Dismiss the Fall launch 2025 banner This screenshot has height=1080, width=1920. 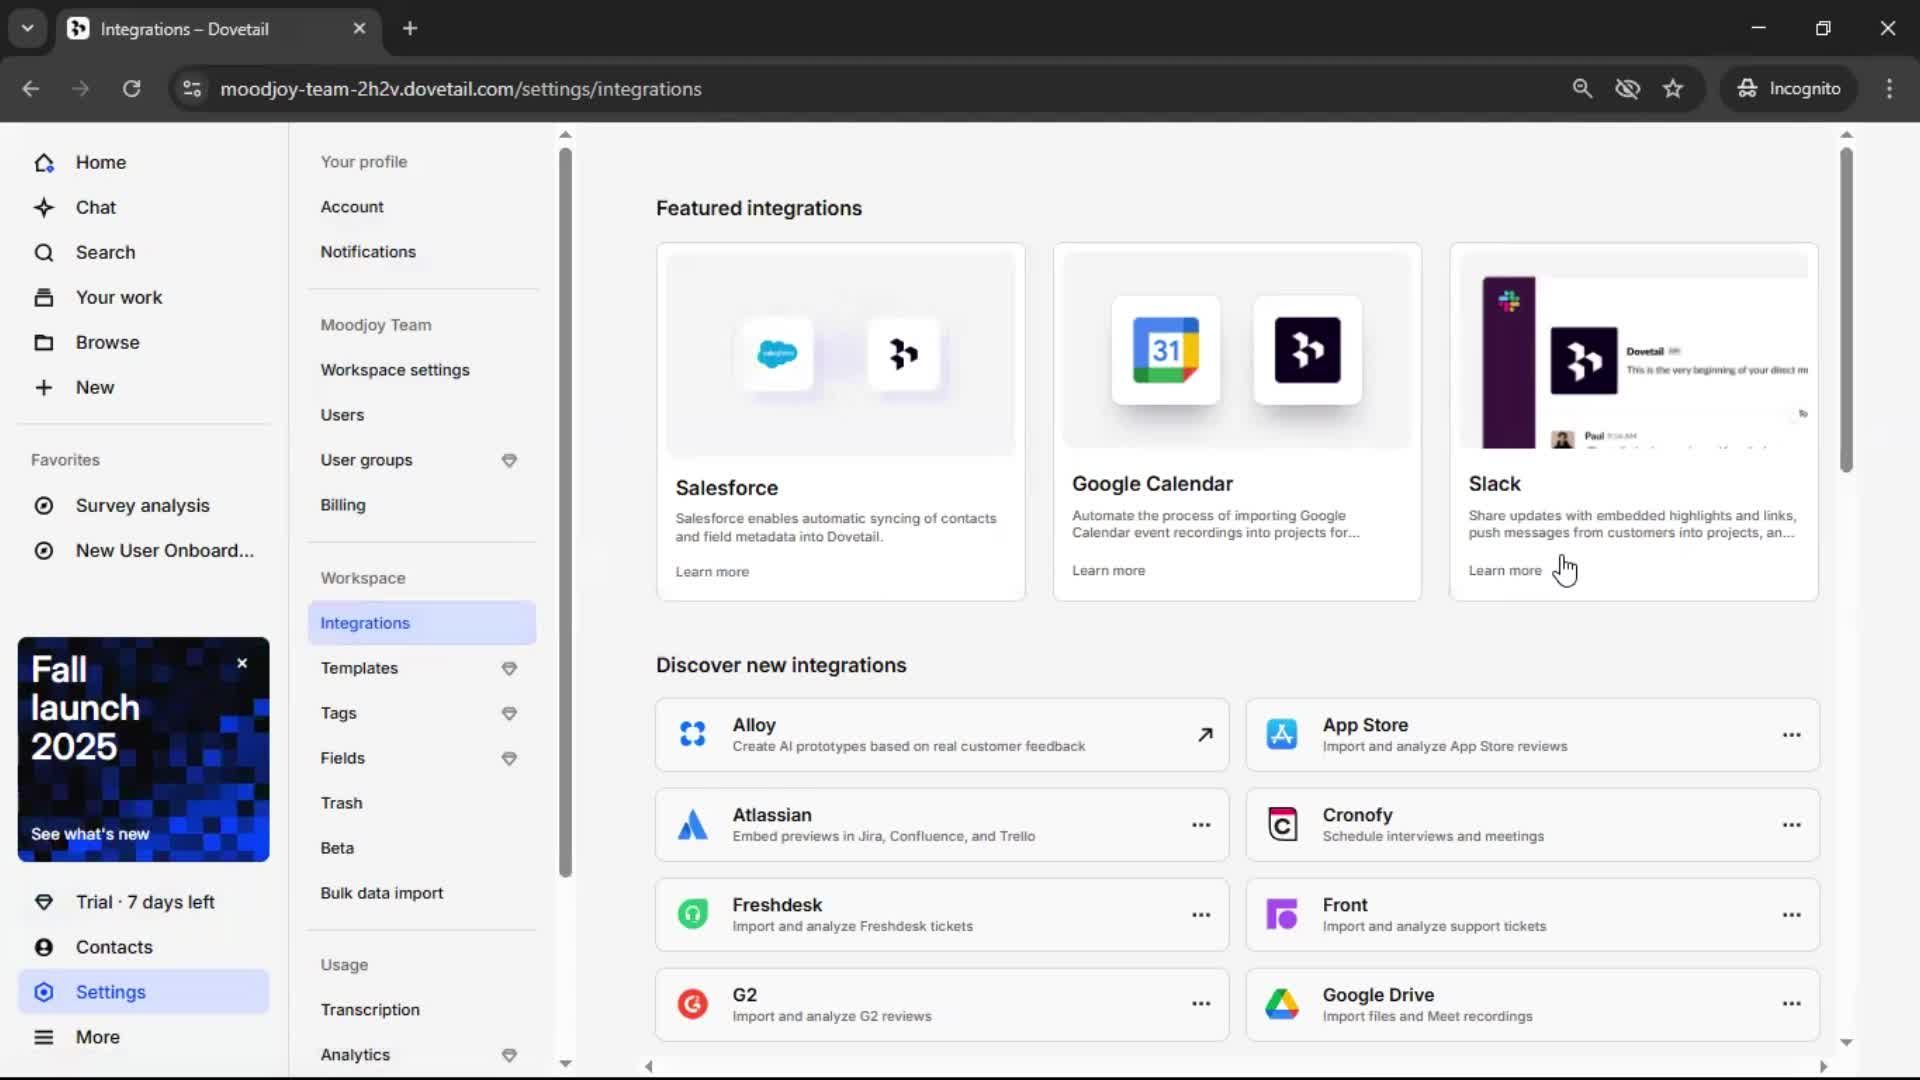[242, 663]
